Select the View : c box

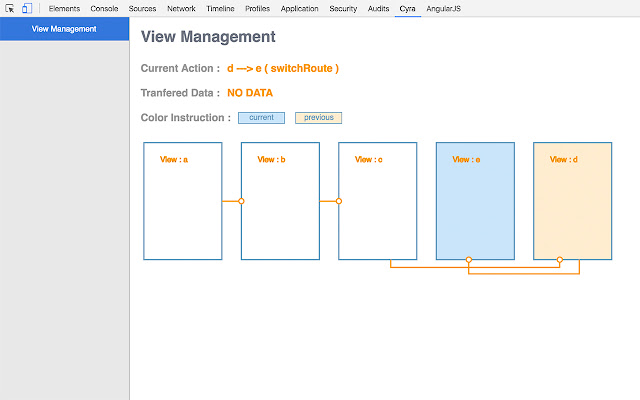tap(378, 201)
